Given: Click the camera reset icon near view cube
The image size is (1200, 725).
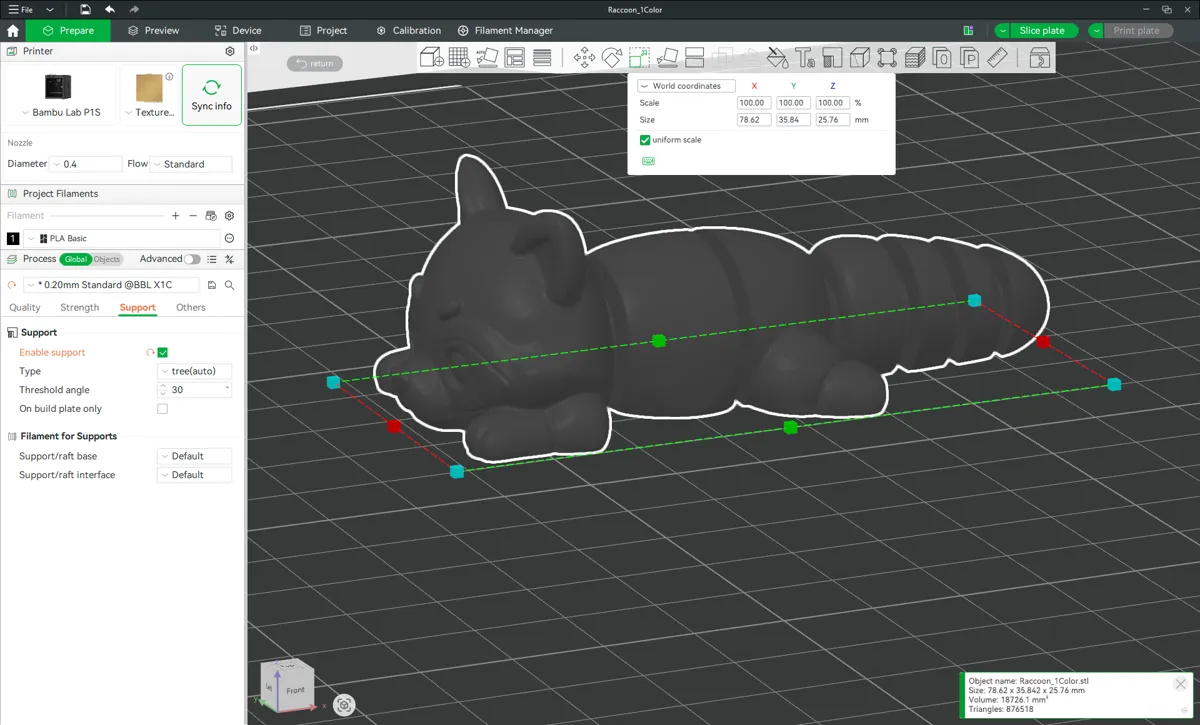Looking at the screenshot, I should pos(344,705).
